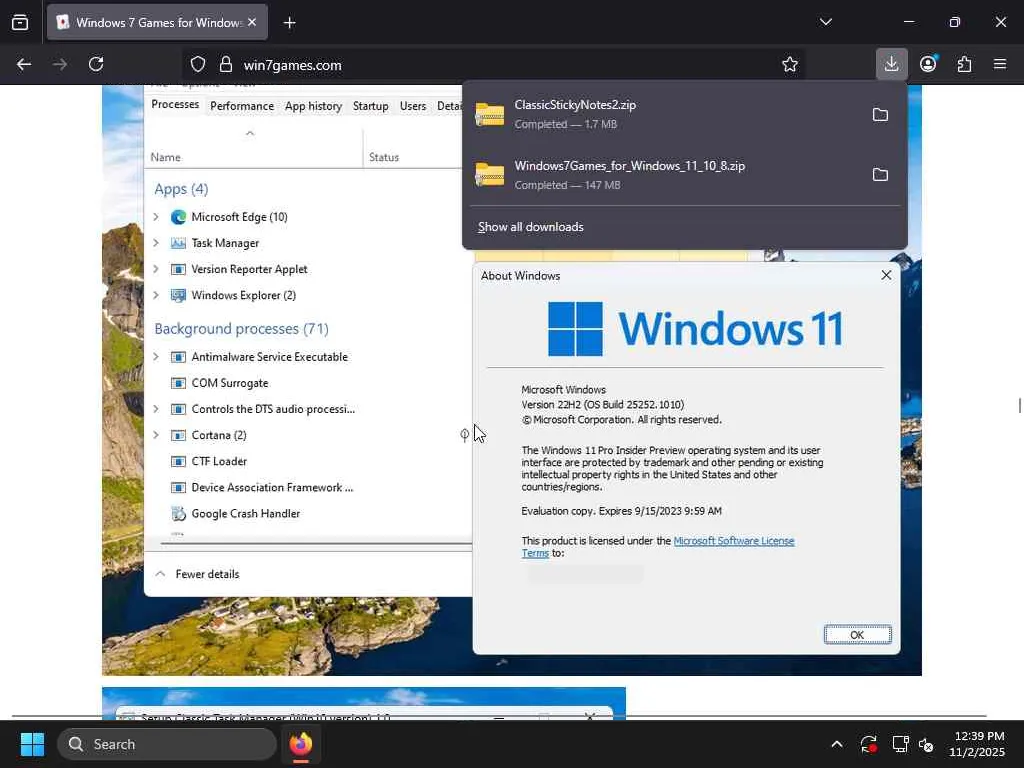
Task: Click the Performance tab in screenshot
Action: click(x=242, y=106)
